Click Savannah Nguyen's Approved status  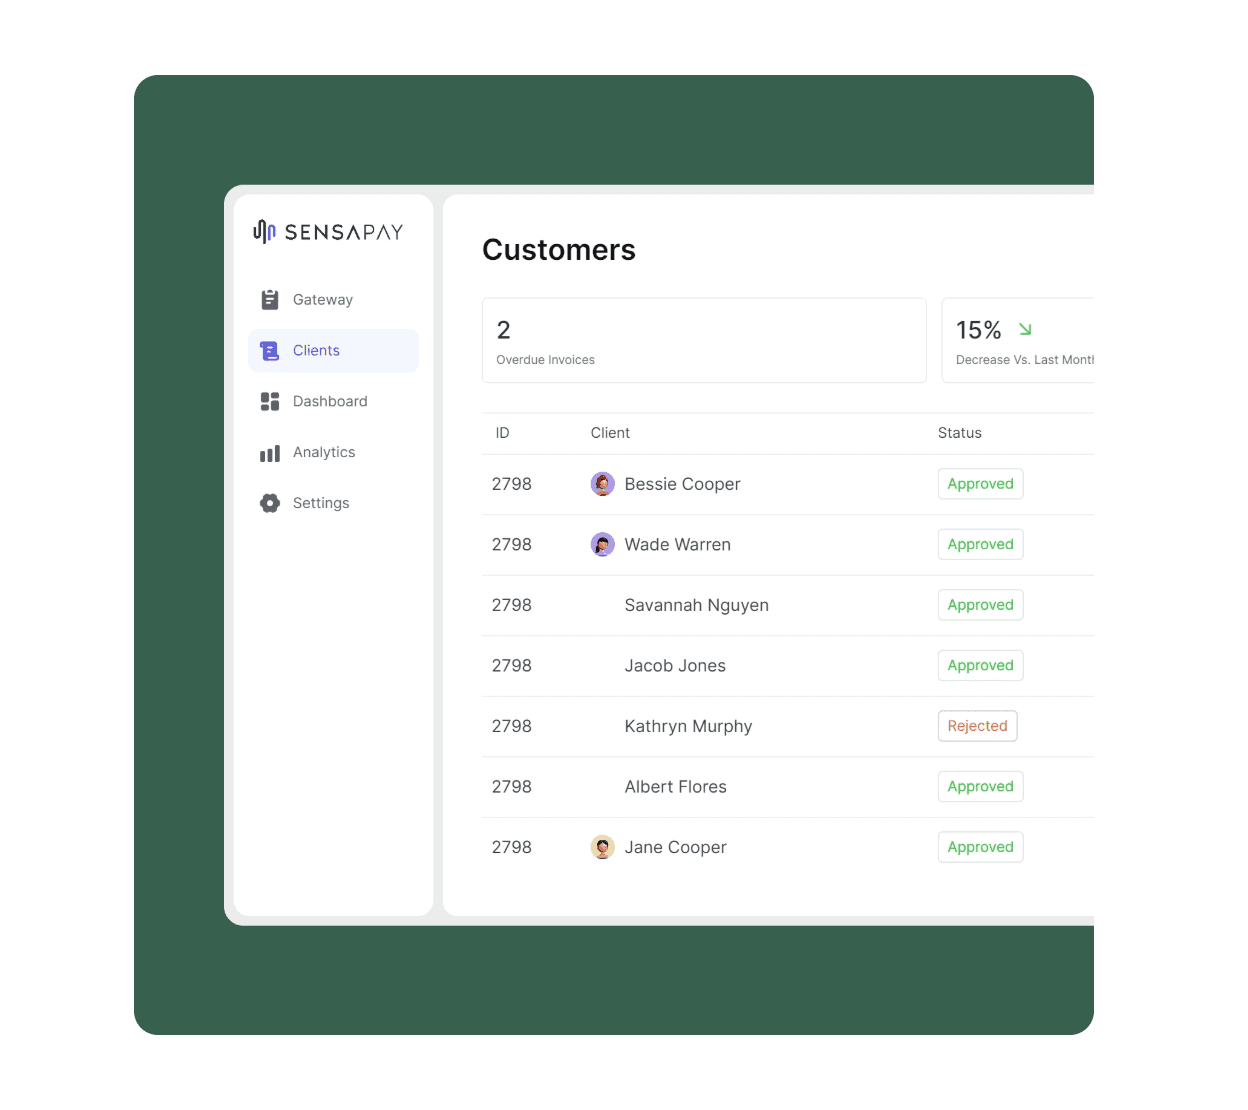980,605
